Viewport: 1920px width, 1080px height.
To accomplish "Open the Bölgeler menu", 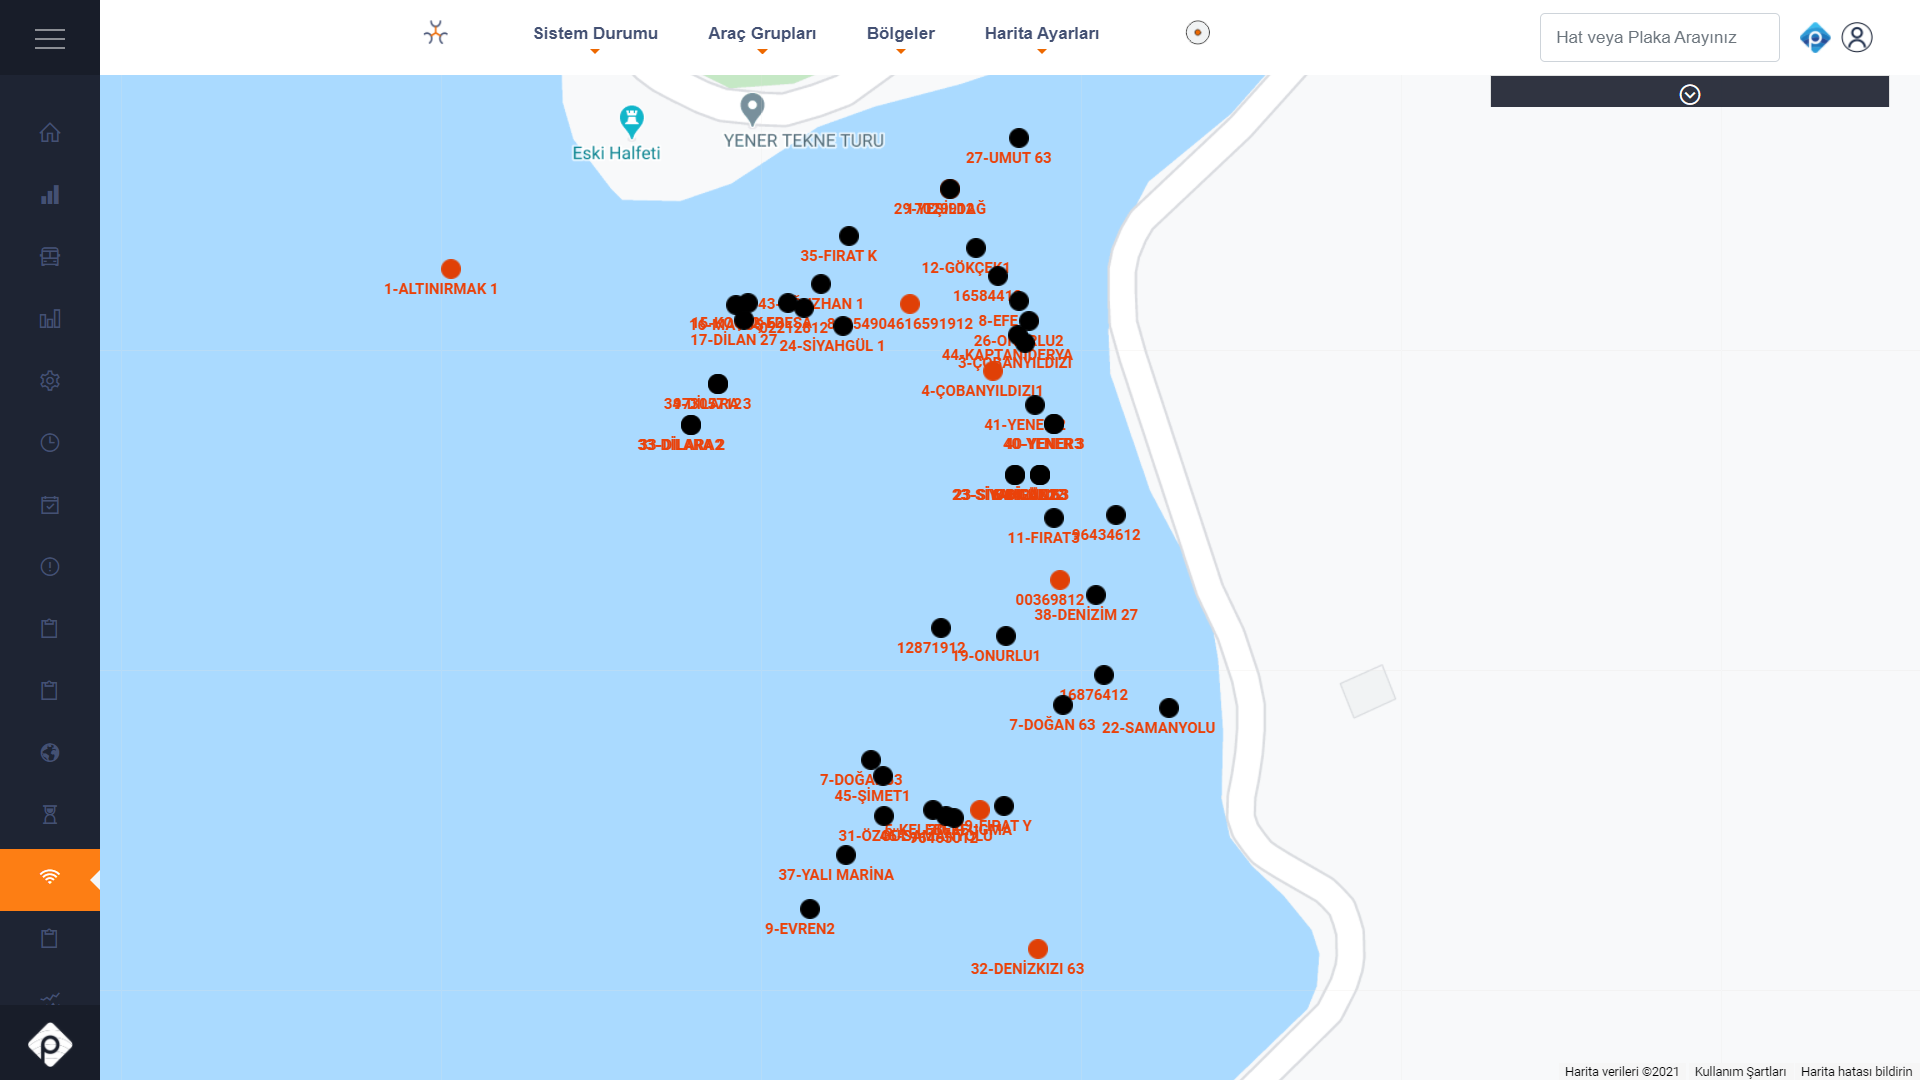I will [900, 34].
